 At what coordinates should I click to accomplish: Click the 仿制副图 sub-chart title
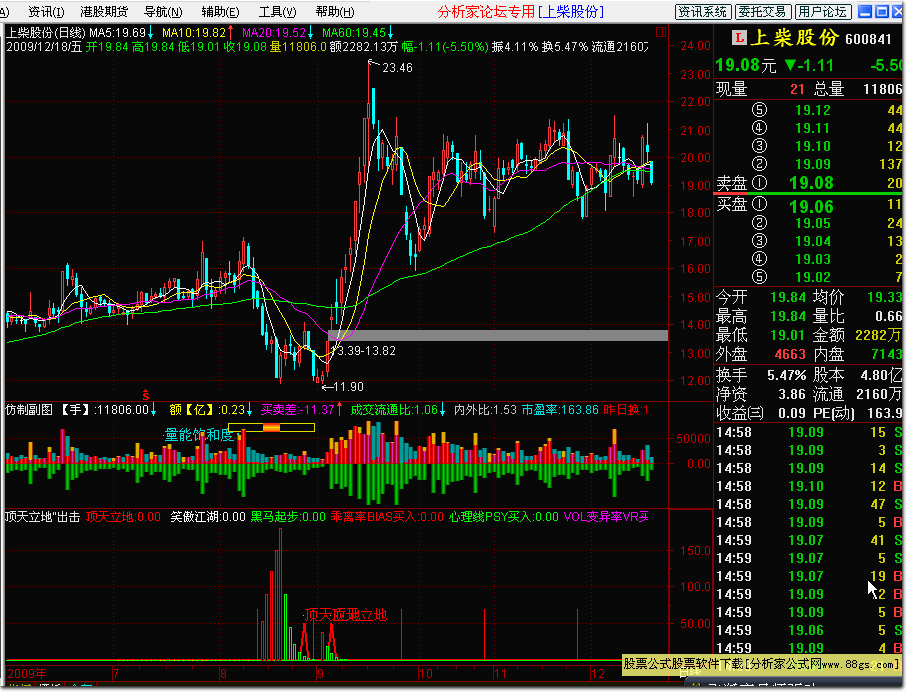click(x=29, y=410)
